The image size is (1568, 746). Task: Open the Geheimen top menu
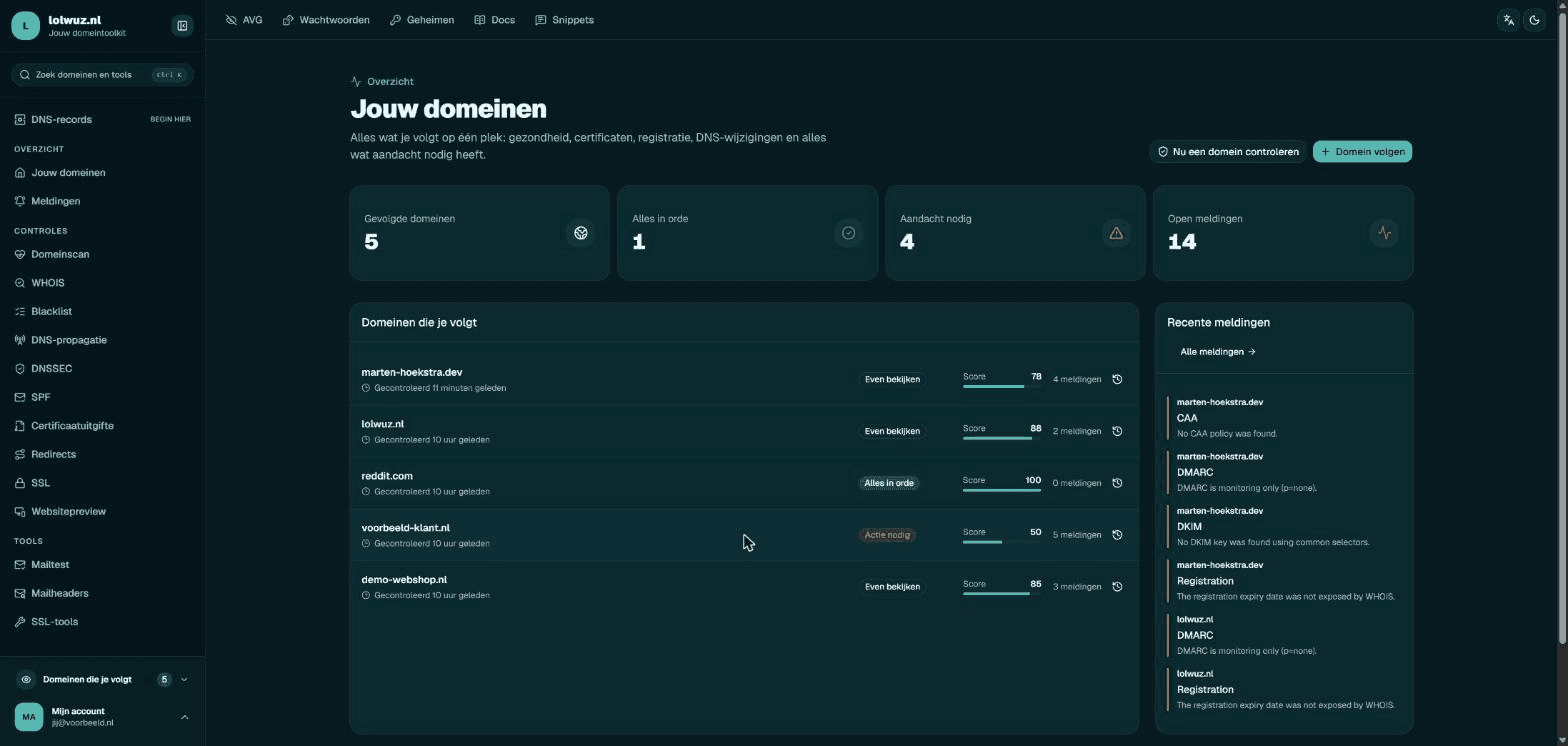[422, 20]
